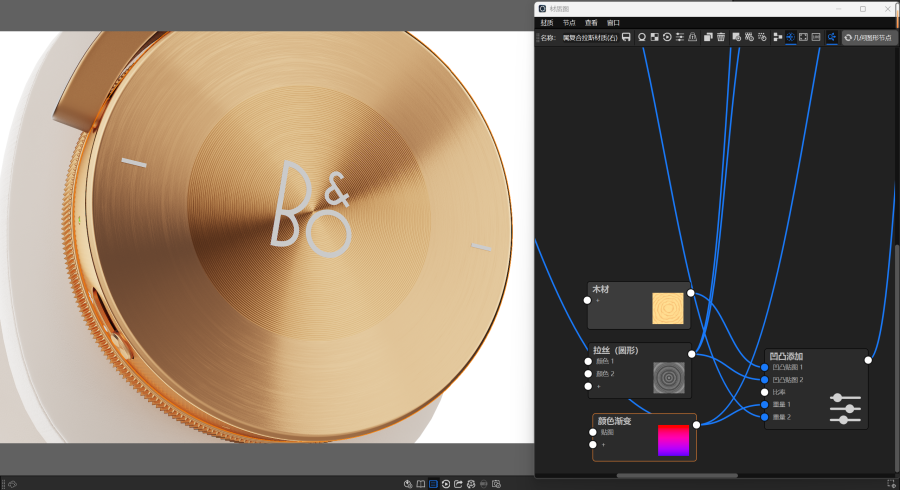Click the save material icon beside name field
The image size is (900, 490).
pos(626,37)
